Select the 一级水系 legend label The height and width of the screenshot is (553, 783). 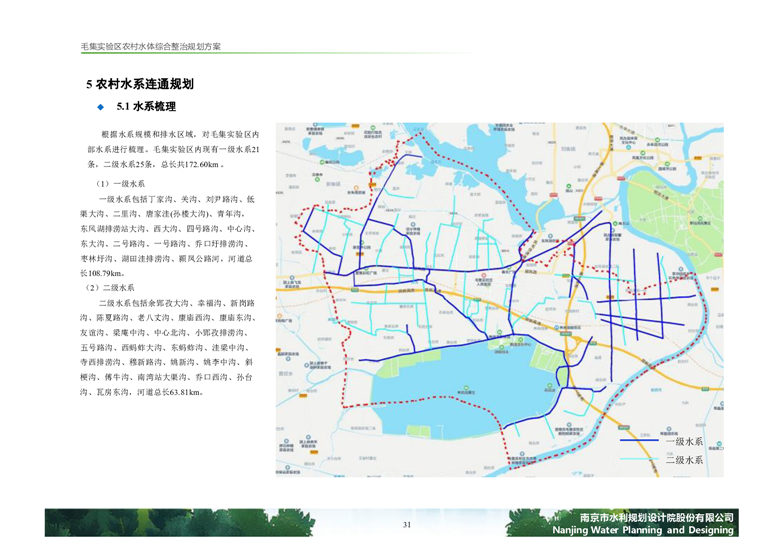(685, 441)
